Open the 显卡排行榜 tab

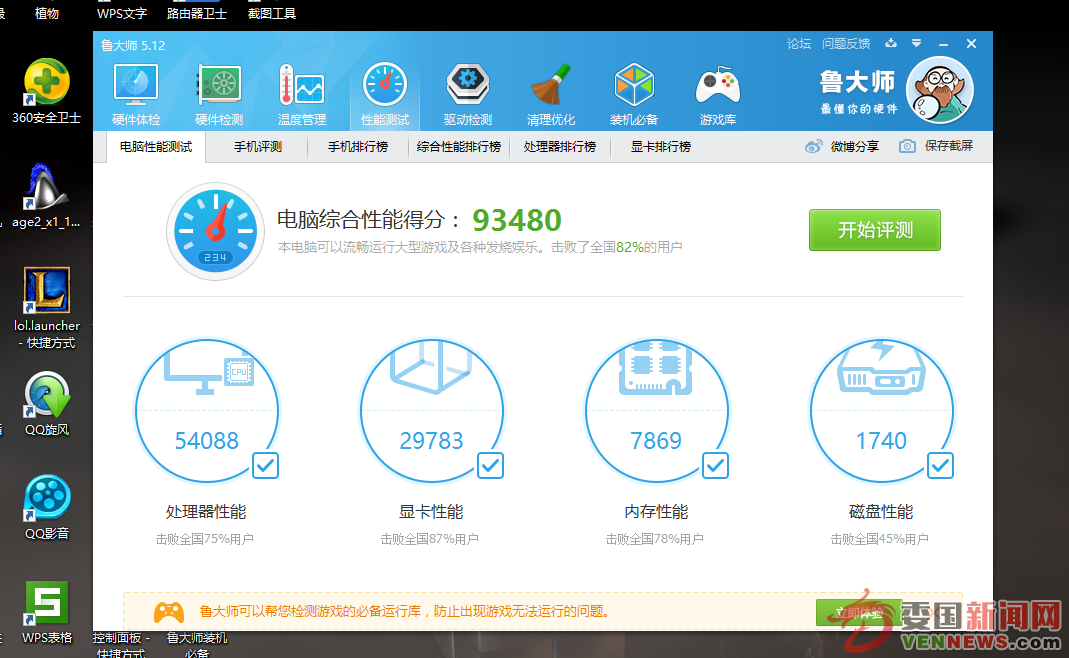click(661, 147)
